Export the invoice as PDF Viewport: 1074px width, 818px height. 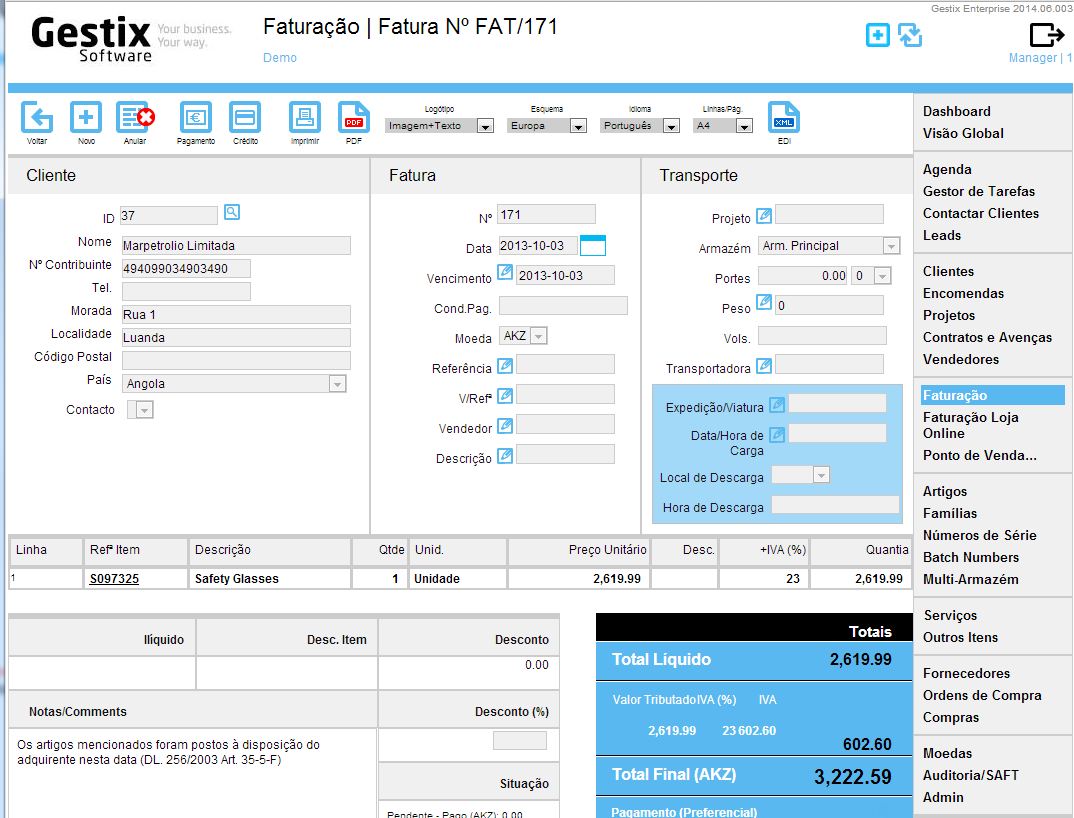353,118
